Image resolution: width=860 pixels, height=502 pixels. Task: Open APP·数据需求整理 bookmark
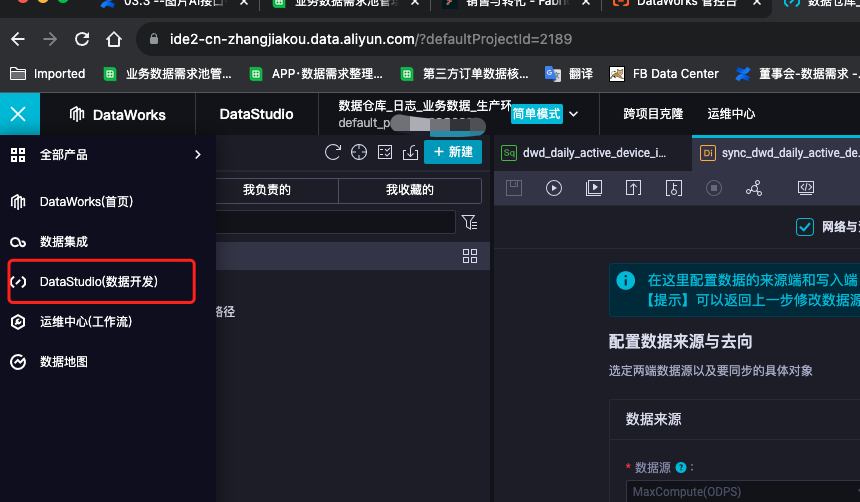316,74
